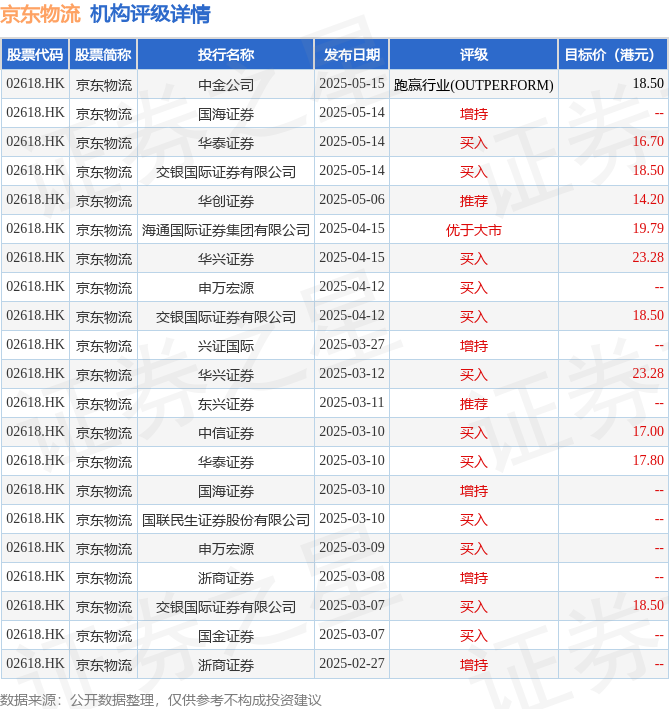Click 华创证券 cell
The width and height of the screenshot is (669, 709).
[x=226, y=201]
